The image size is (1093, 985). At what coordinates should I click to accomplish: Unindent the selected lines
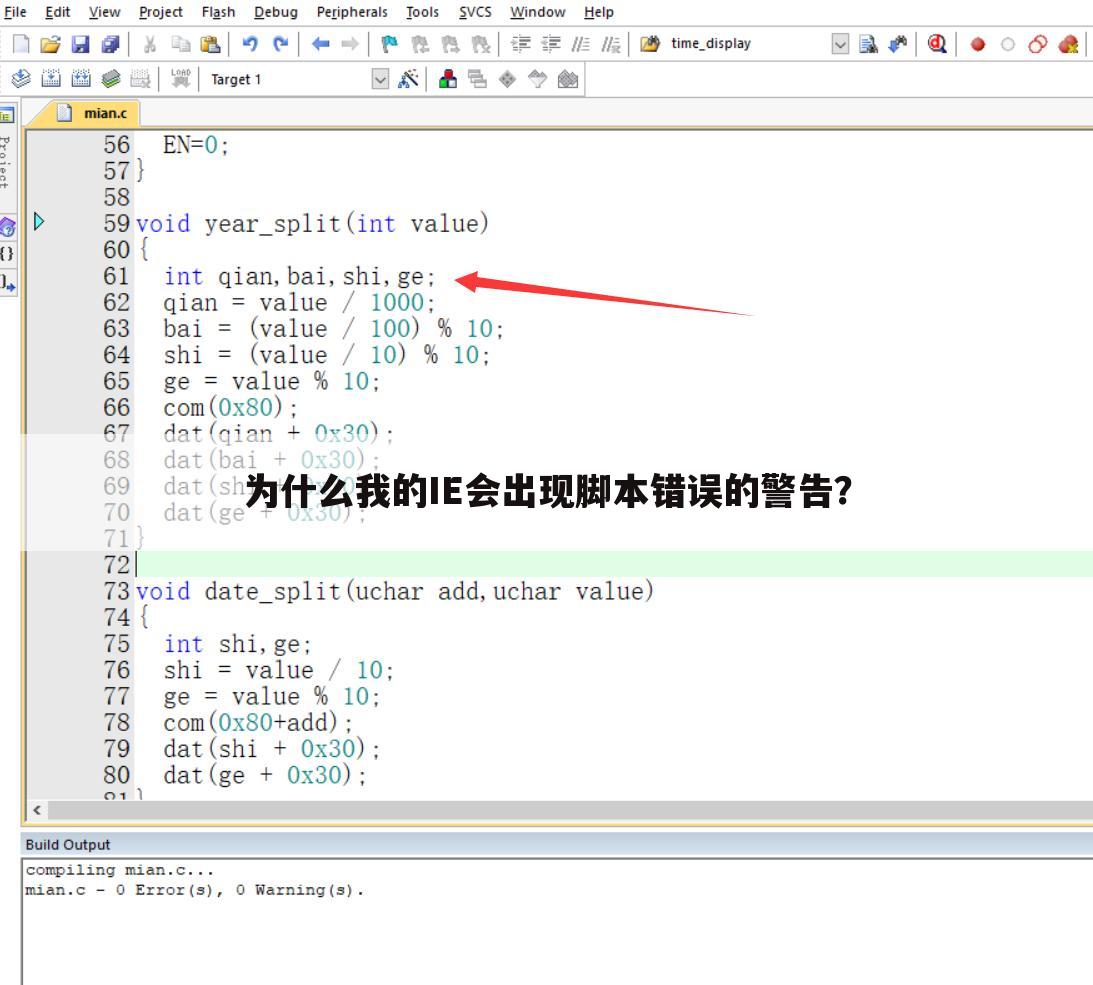pos(551,45)
